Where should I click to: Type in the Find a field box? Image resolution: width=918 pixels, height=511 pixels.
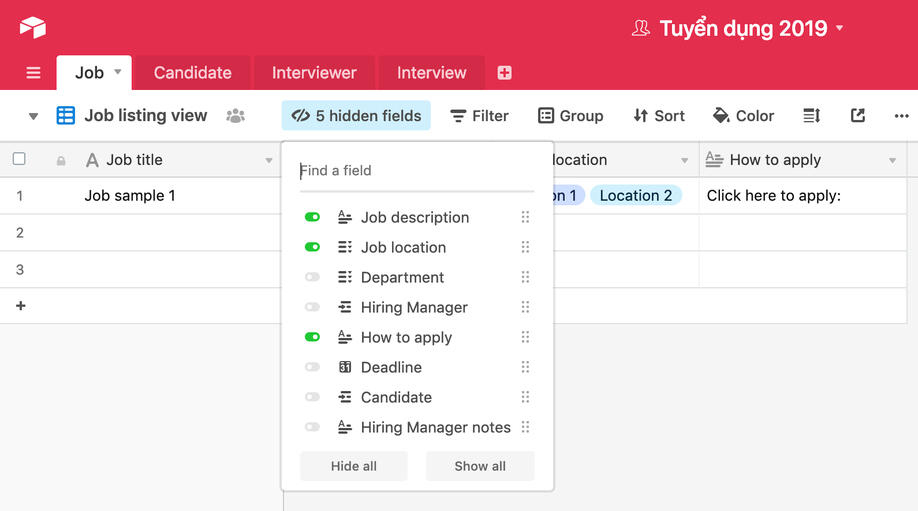[x=416, y=171]
